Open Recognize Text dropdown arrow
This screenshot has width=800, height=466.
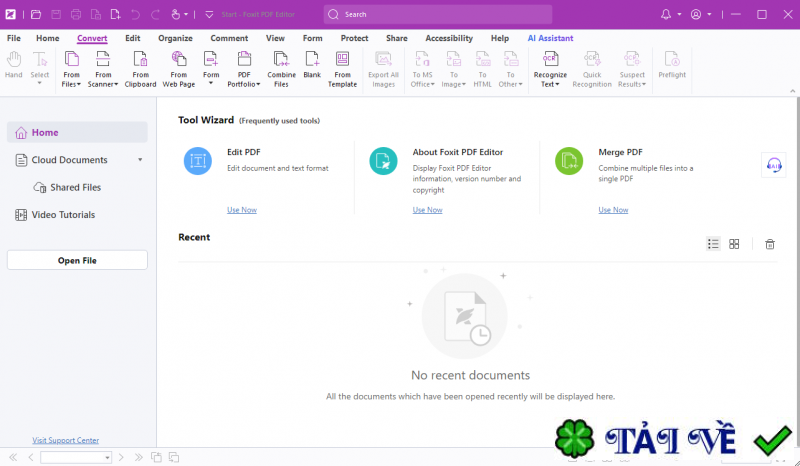click(x=557, y=84)
